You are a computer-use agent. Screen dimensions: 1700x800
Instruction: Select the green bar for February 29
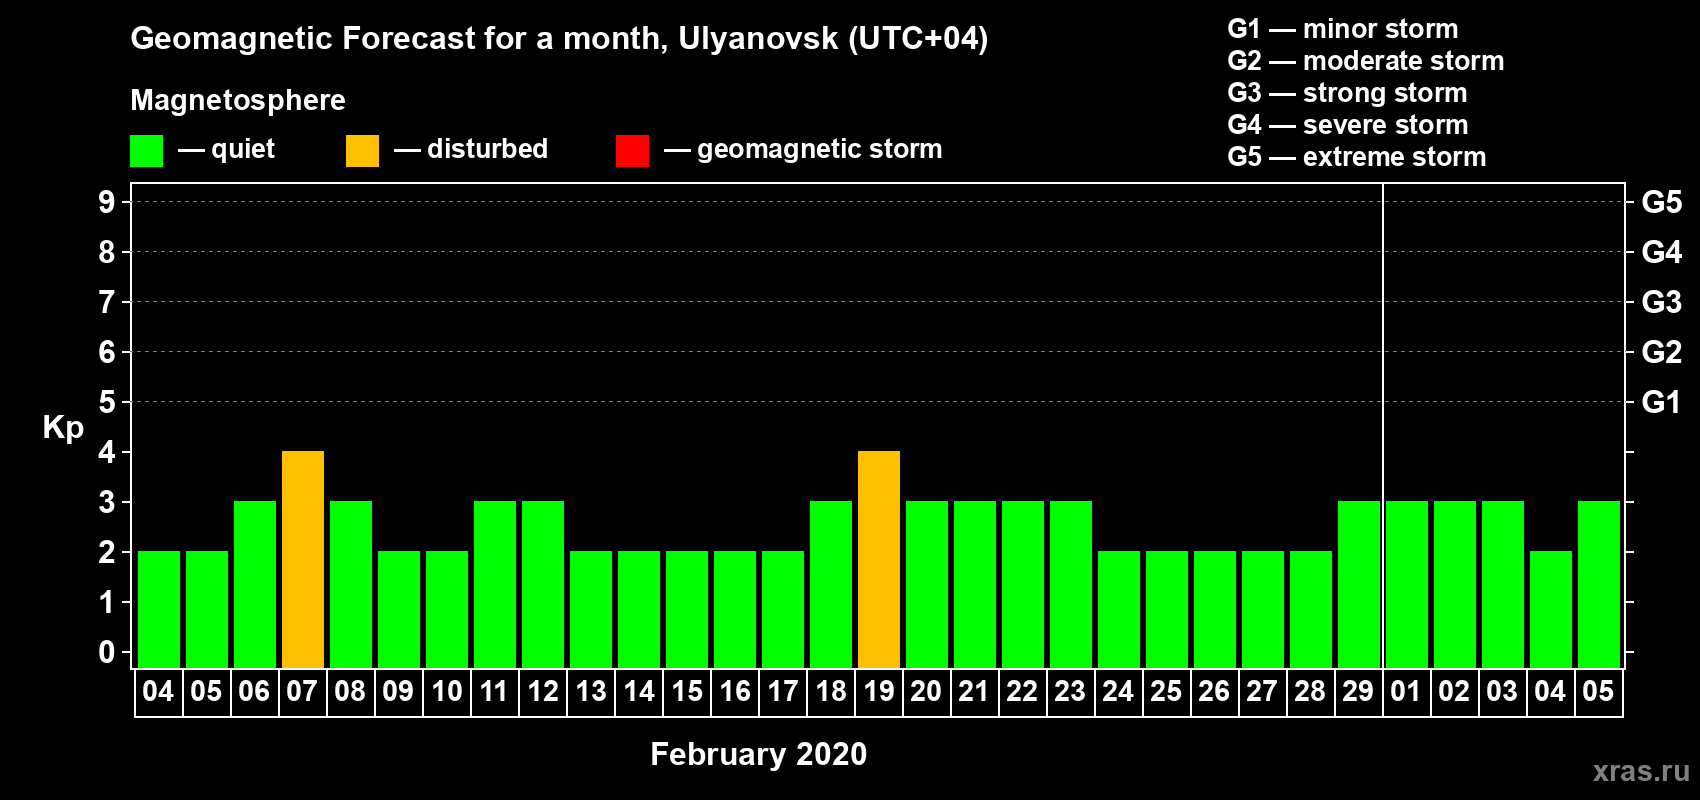coord(1359,584)
